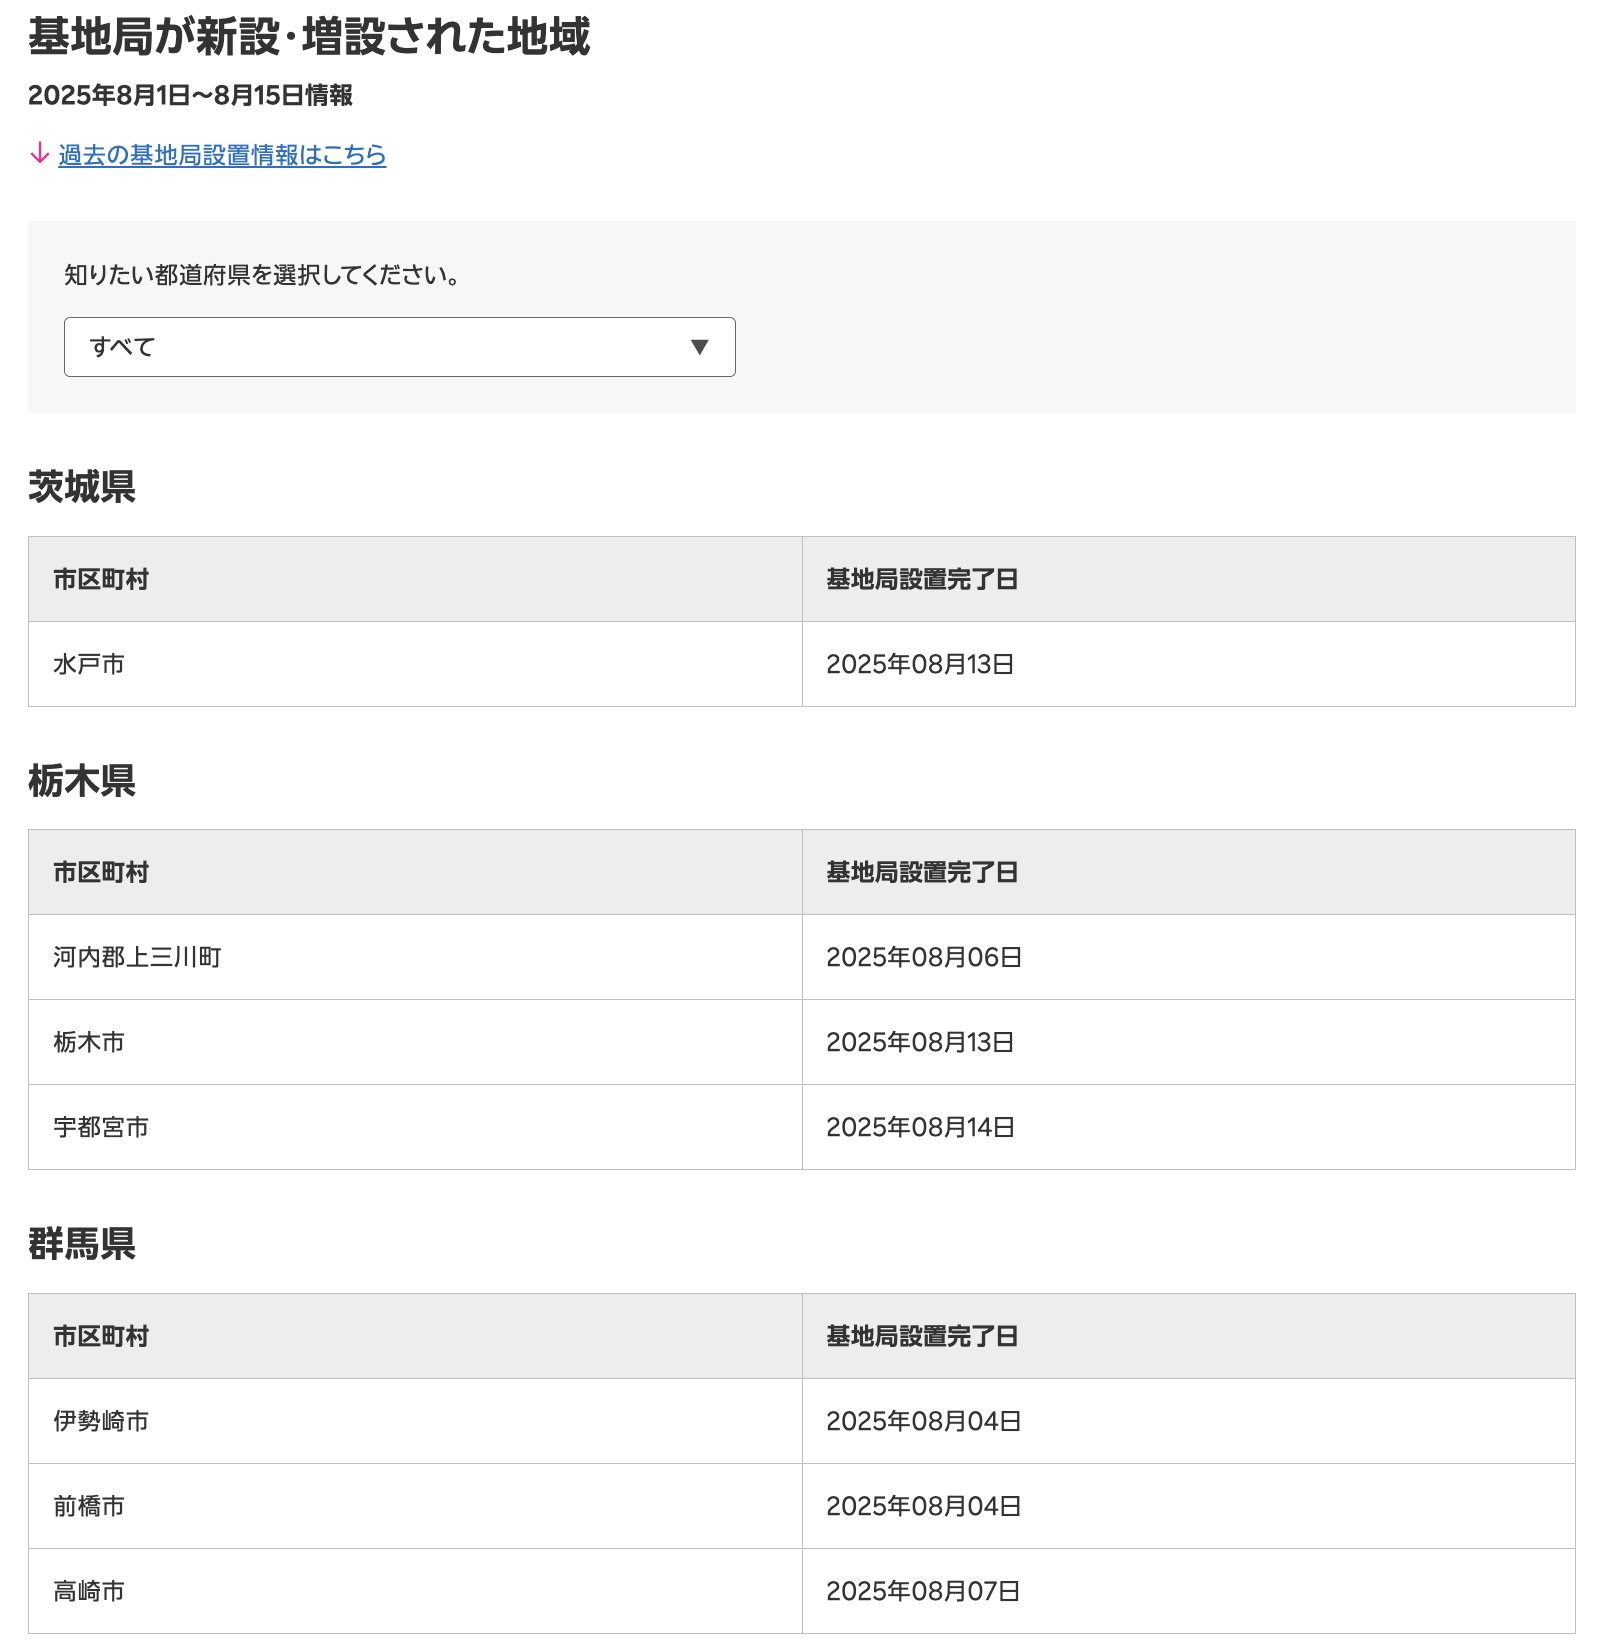Click the 高崎市 cell
This screenshot has height=1650, width=1600.
coord(415,1591)
